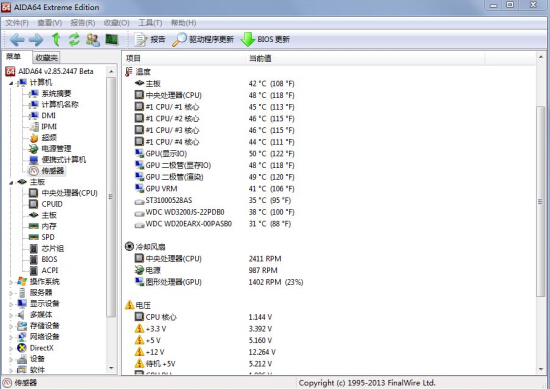Image resolution: width=550 pixels, height=389 pixels.
Task: Click the 冷却风扇 fan icon
Action: click(x=129, y=247)
